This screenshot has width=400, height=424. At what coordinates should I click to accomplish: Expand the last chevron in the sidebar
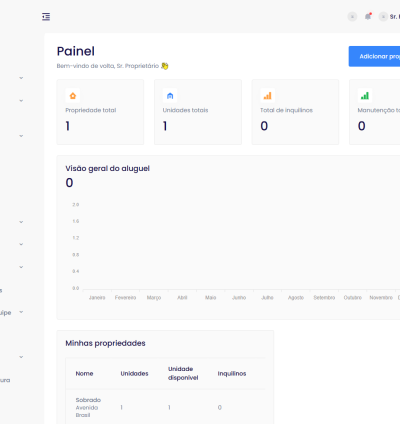tap(21, 357)
